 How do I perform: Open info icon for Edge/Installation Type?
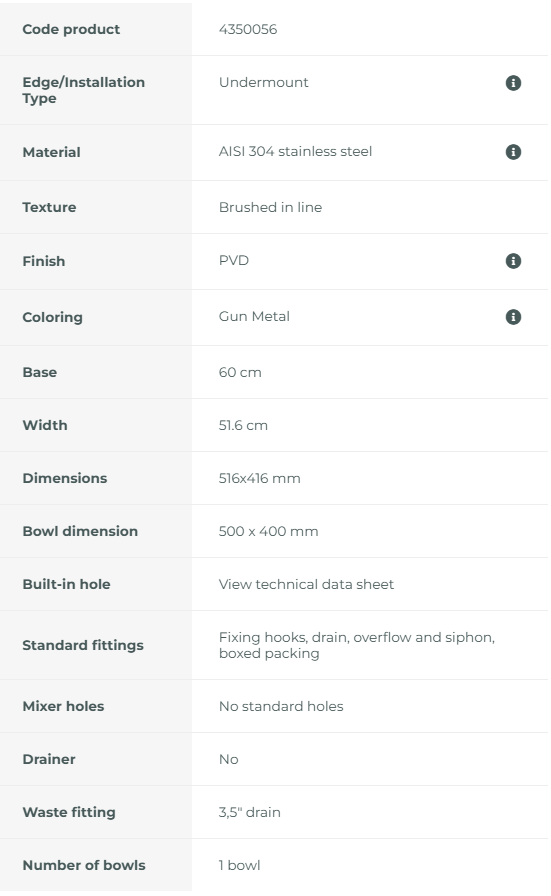[513, 83]
